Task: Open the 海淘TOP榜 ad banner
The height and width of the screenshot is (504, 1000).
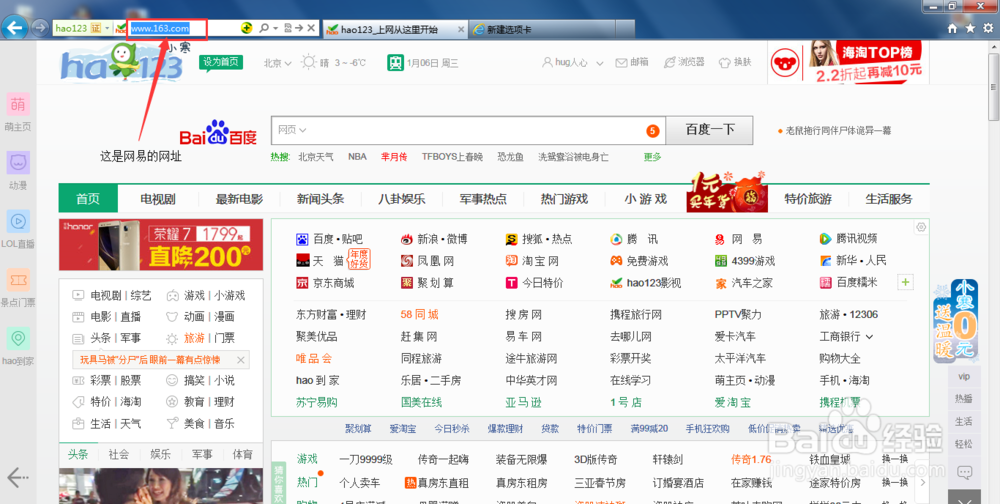Action: [x=849, y=62]
